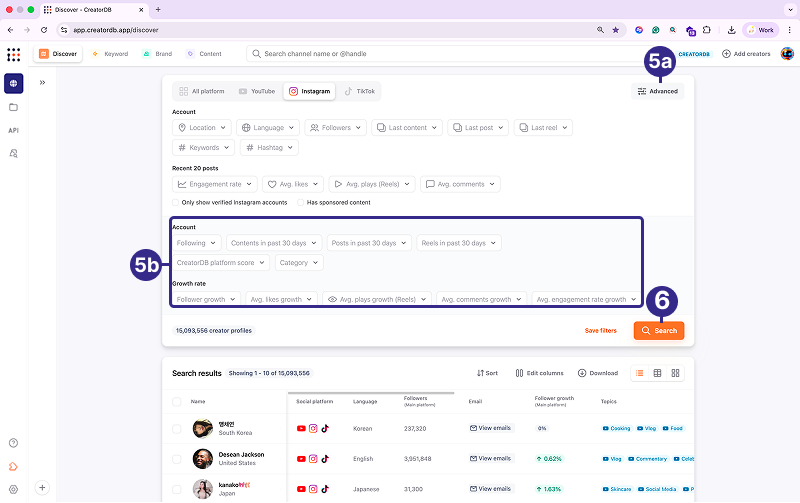The width and height of the screenshot is (800, 503).
Task: Select the YouTube platform tab
Action: [x=257, y=91]
